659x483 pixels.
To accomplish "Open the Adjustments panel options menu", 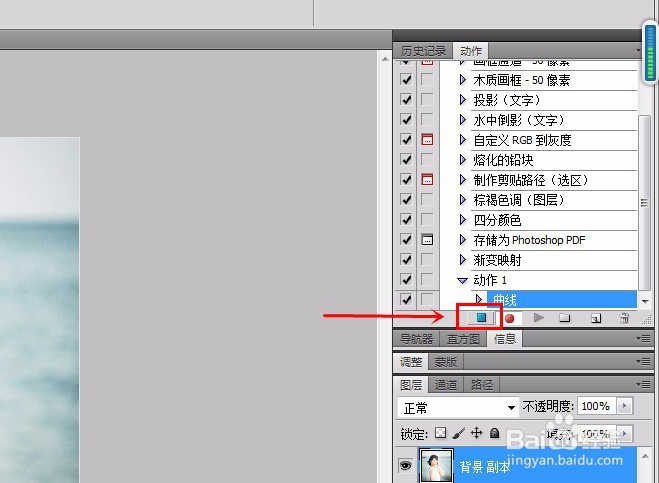I will (643, 361).
